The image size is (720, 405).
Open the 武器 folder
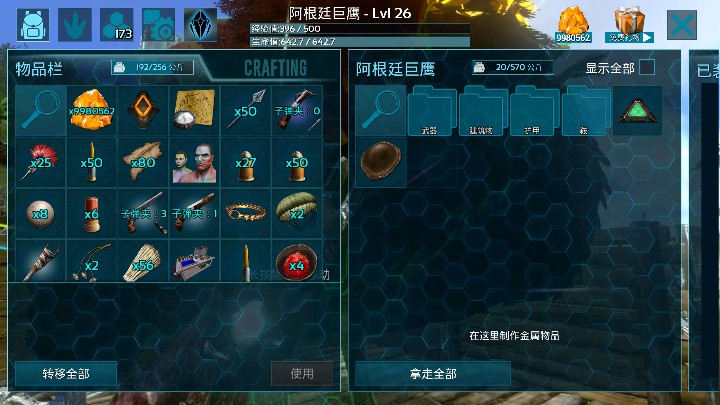point(432,110)
